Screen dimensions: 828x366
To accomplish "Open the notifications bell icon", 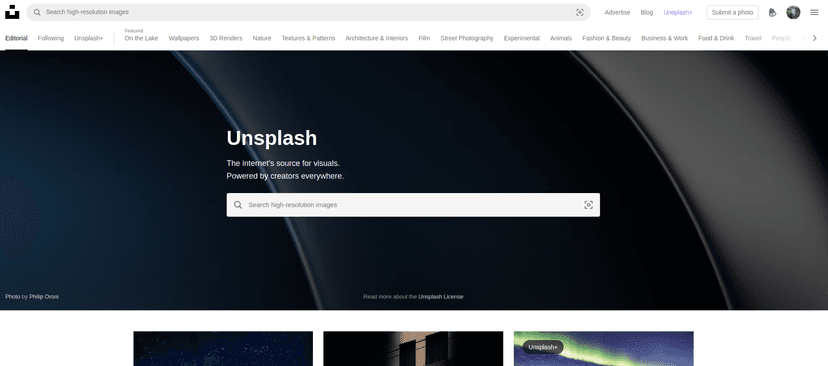I will (772, 12).
